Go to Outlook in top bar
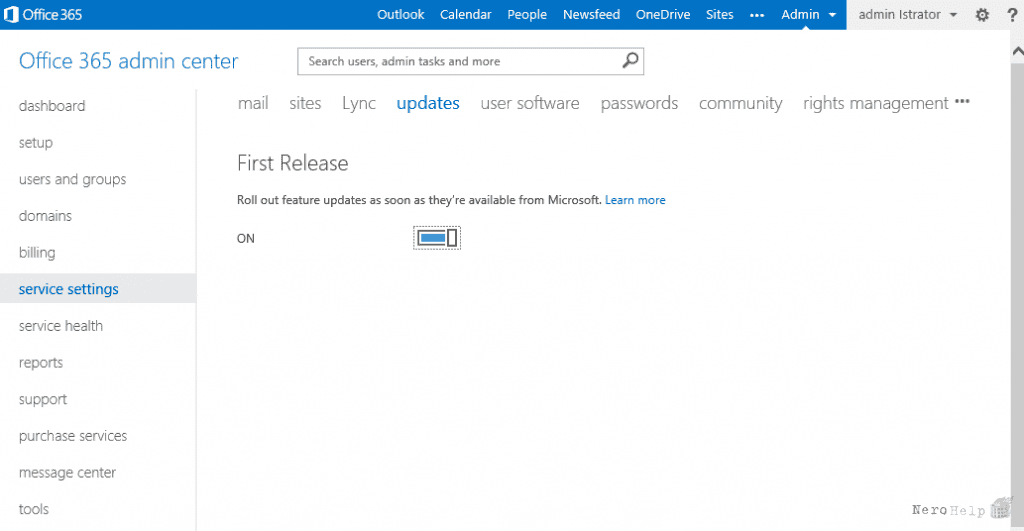The width and height of the screenshot is (1024, 531). 400,14
